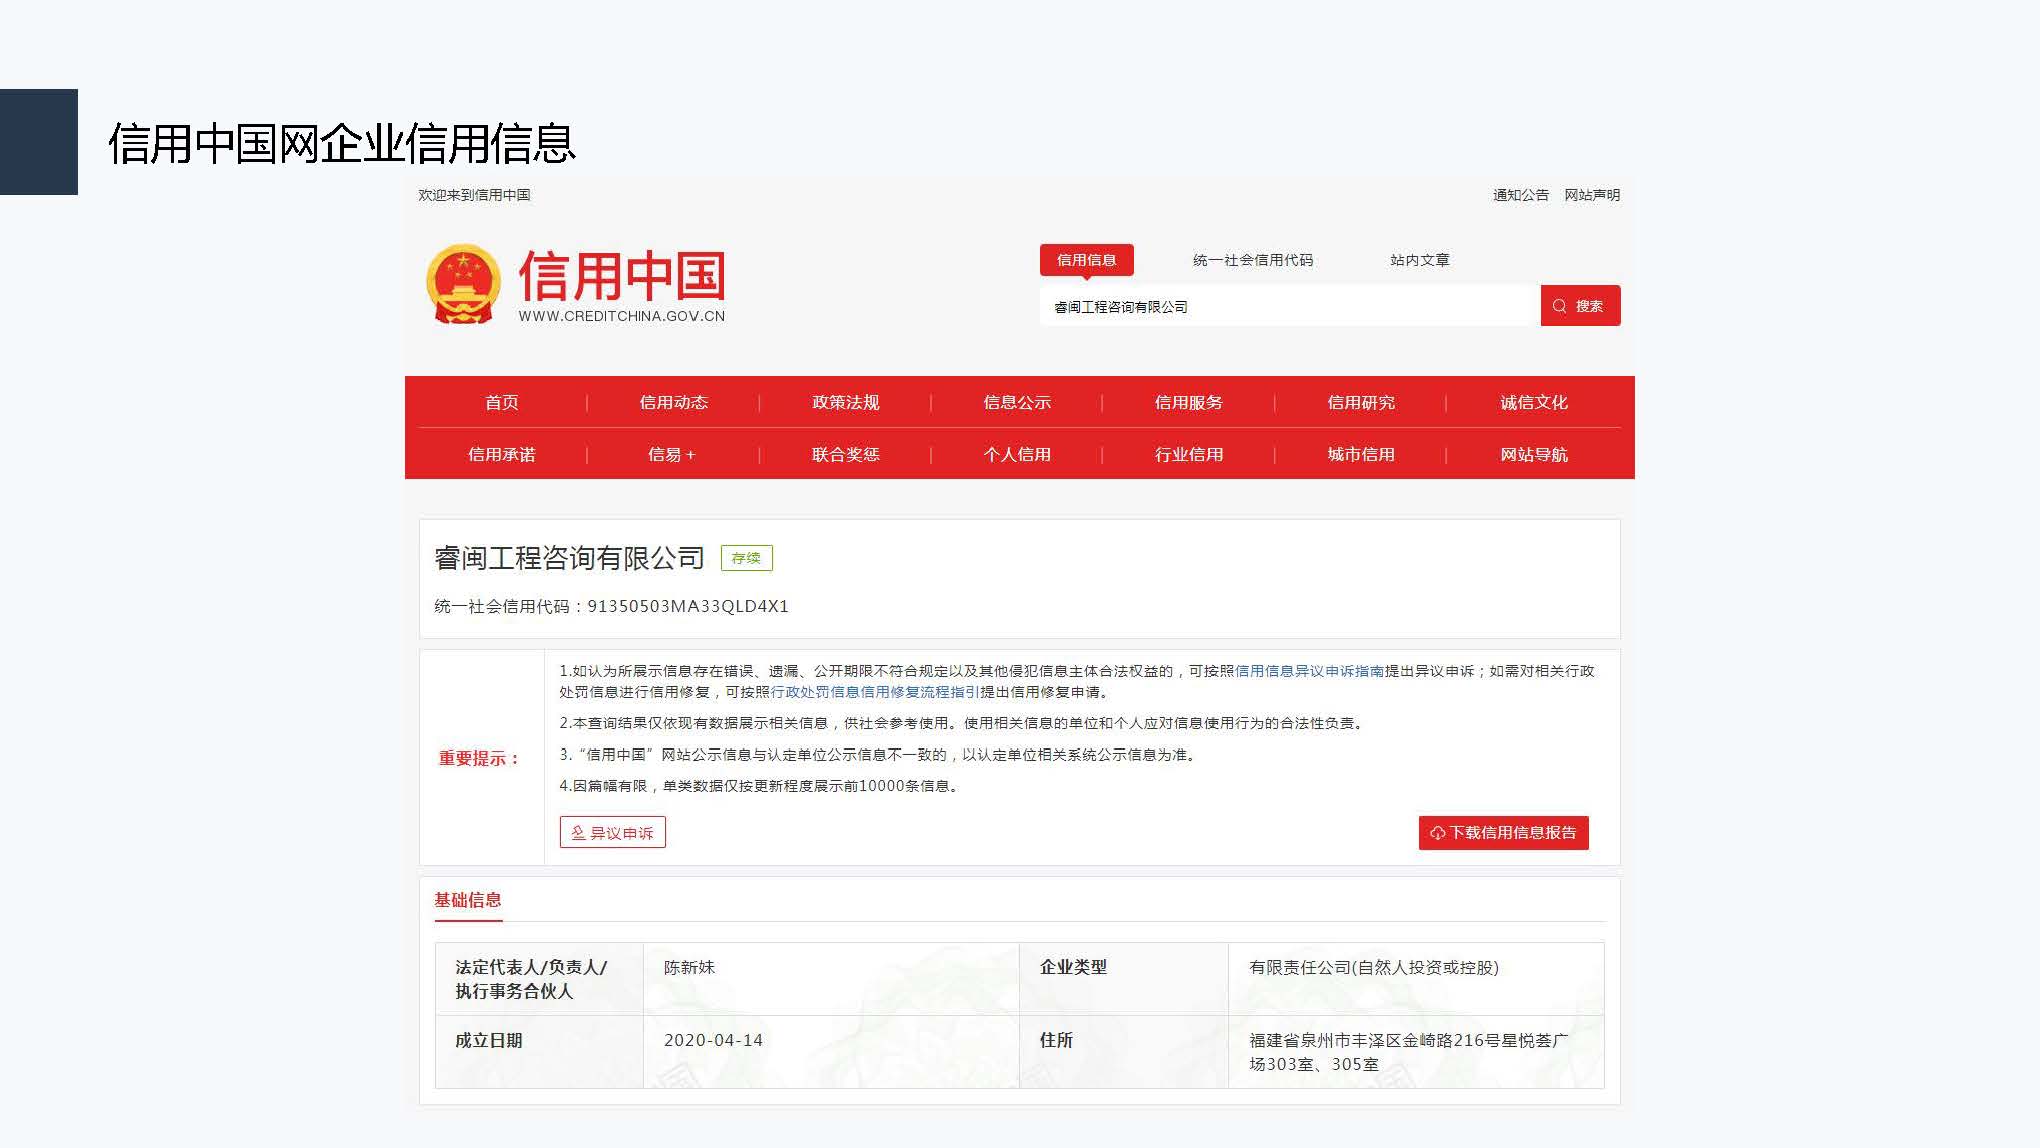Open 信用研究 navigation item

pyautogui.click(x=1361, y=402)
